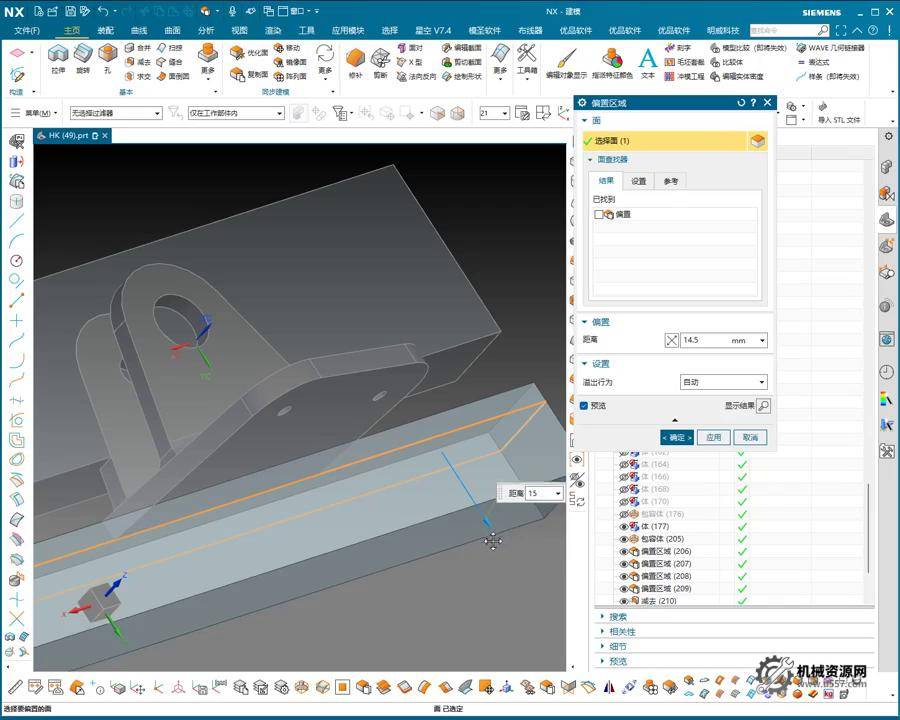Open the 曲面 ribbon tab
Screen dimensions: 900x720
[172, 30]
